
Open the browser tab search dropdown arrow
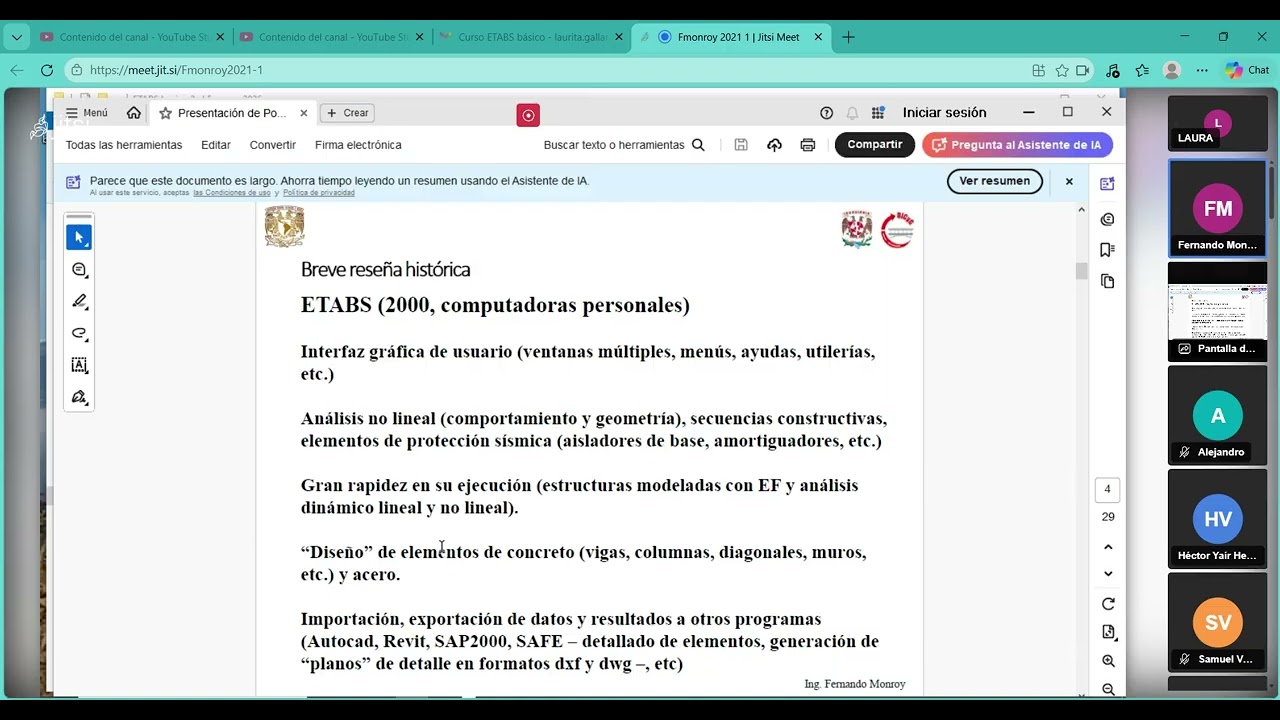tap(16, 37)
